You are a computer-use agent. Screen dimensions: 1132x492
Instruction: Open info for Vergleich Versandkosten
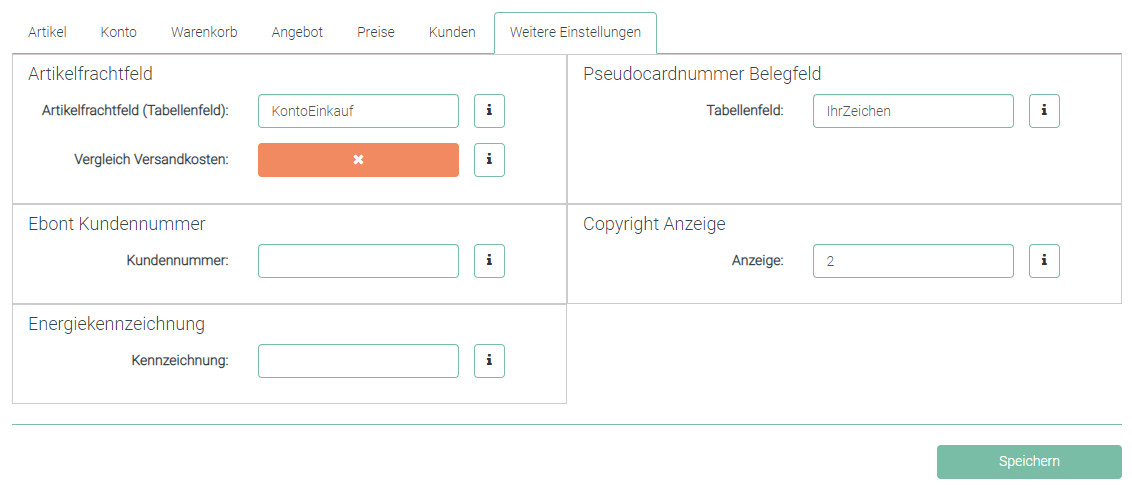click(x=489, y=160)
